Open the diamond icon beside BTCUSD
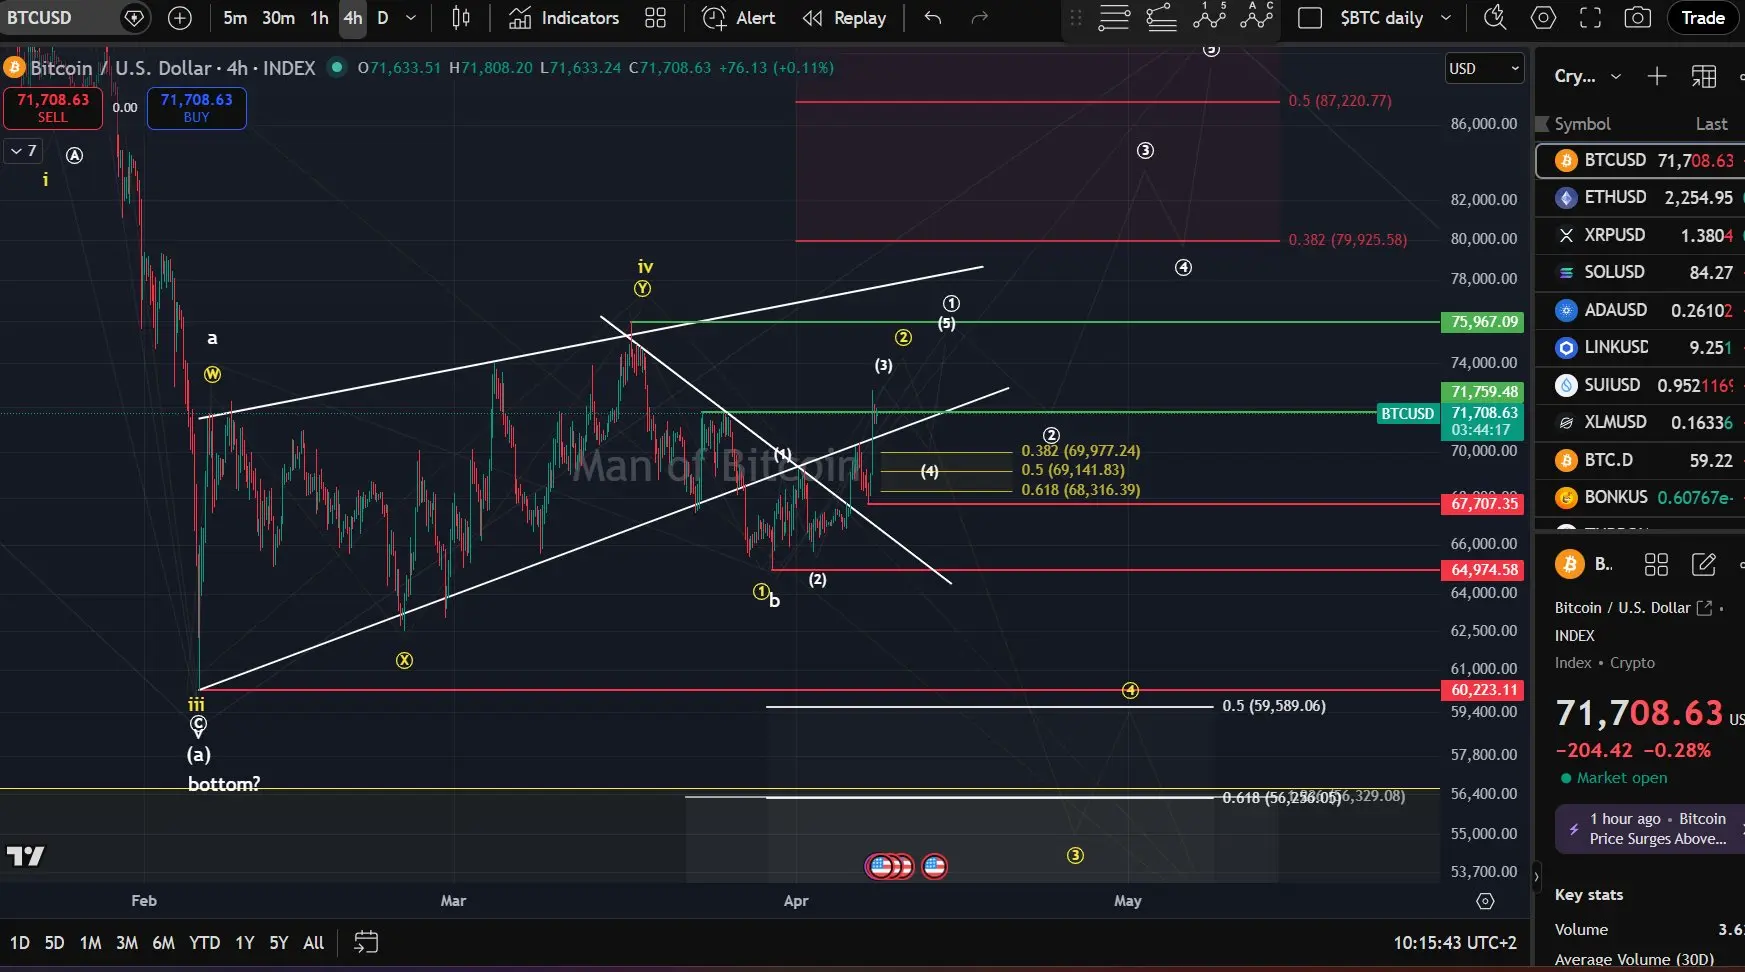 [x=134, y=18]
